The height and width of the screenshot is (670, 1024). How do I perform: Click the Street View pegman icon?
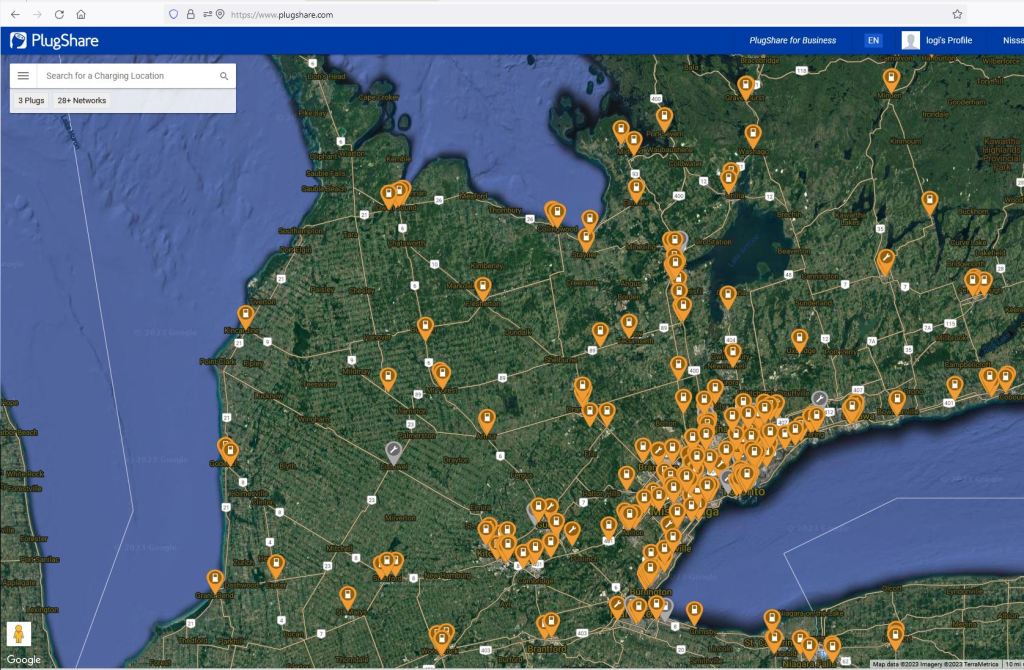[18, 633]
